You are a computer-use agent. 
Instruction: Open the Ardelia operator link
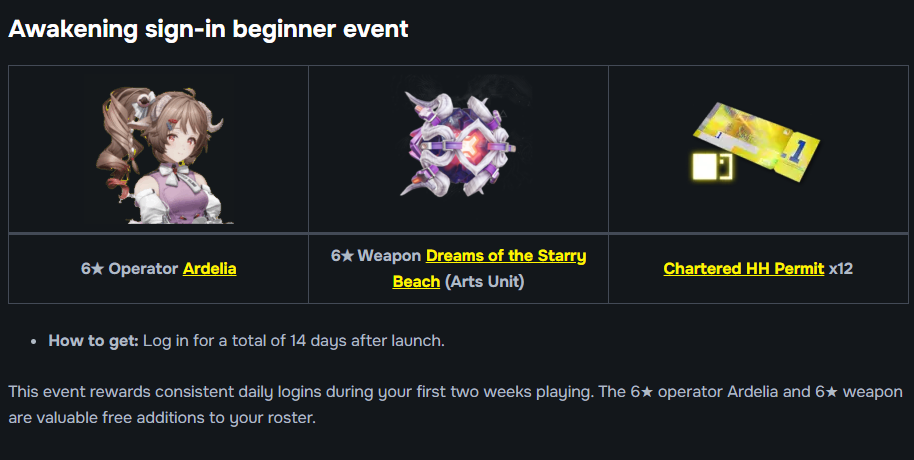point(209,269)
